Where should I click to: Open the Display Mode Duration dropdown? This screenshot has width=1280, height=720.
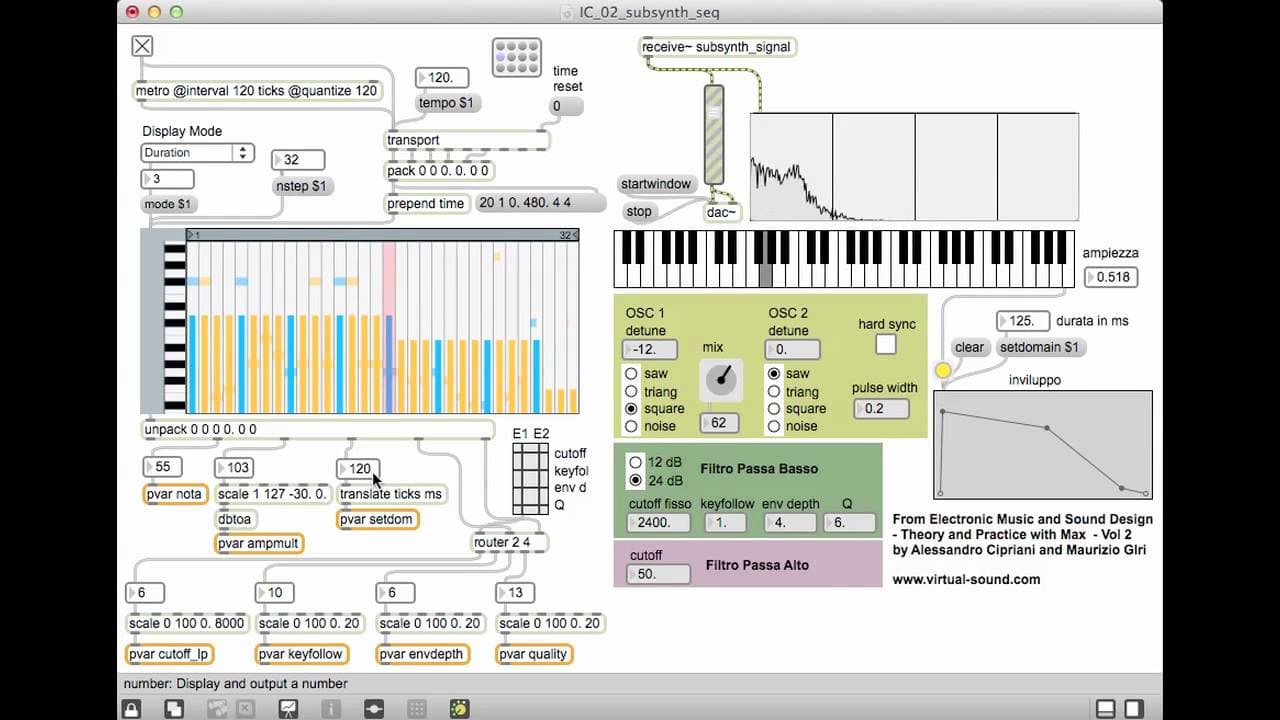tap(197, 153)
